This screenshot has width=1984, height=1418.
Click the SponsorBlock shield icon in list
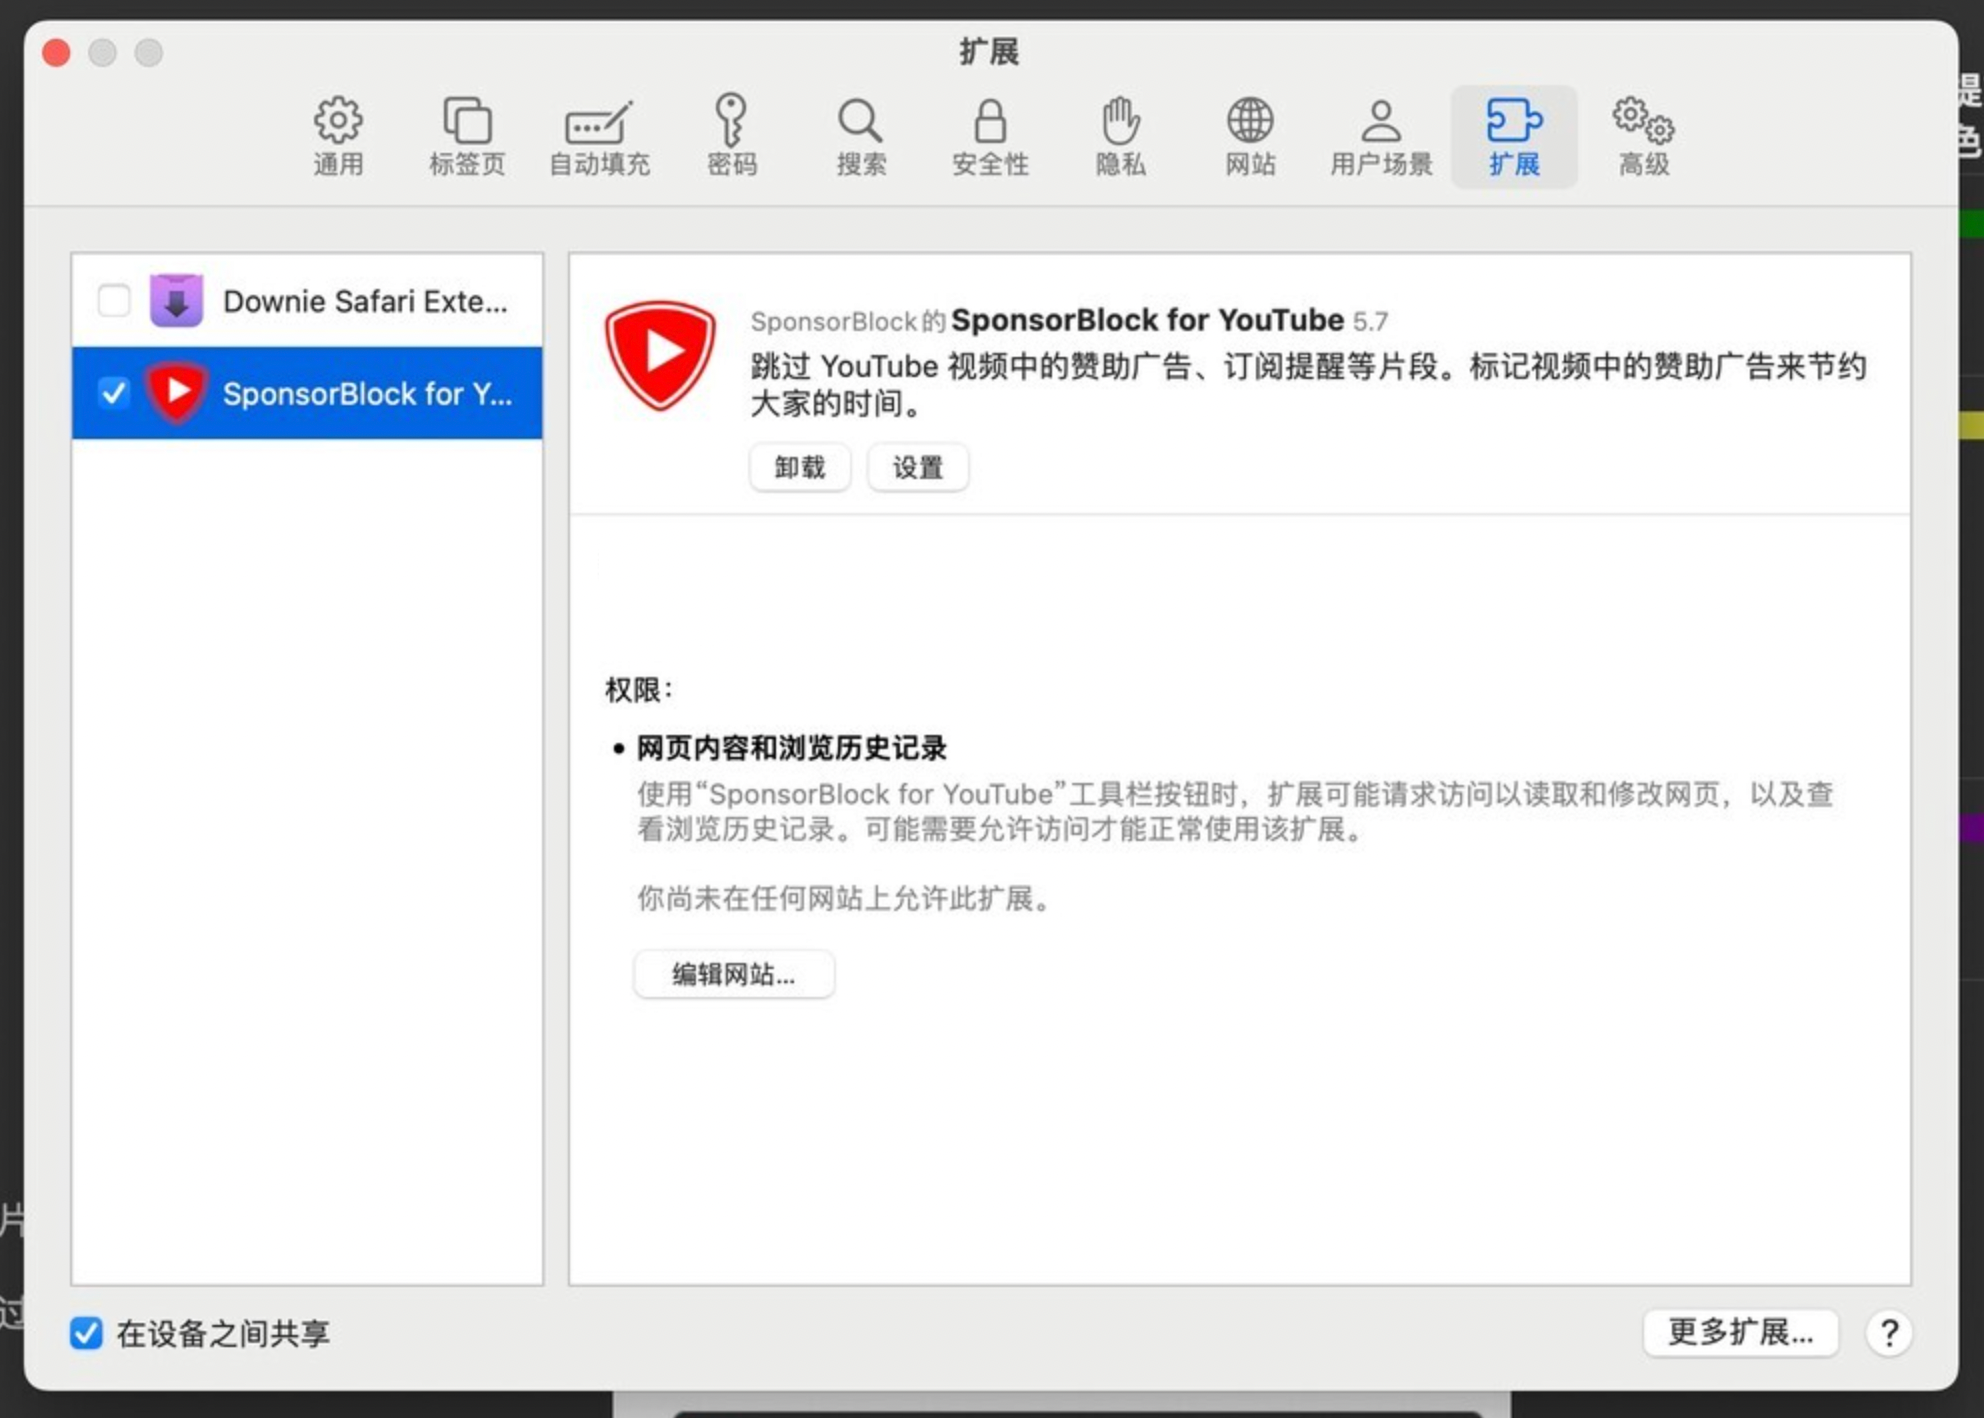(177, 393)
